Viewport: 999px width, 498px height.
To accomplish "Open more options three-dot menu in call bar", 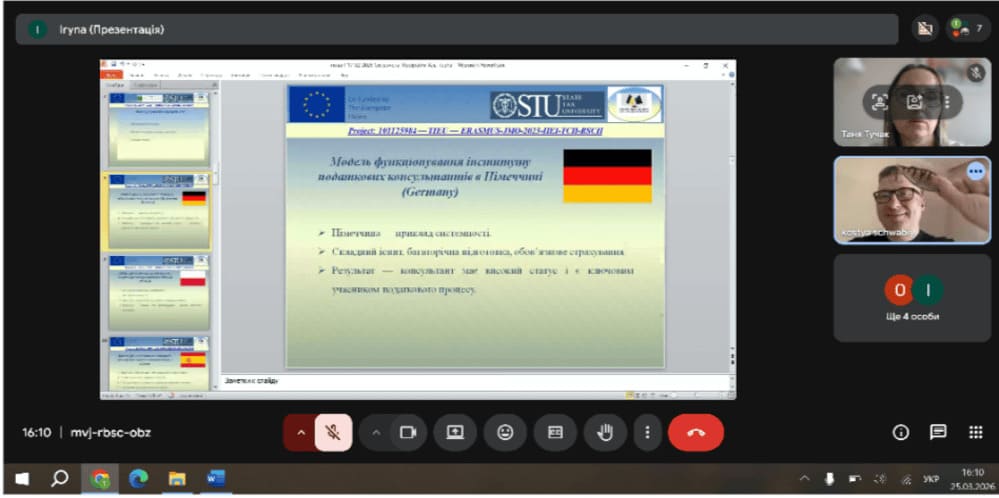I will (648, 432).
